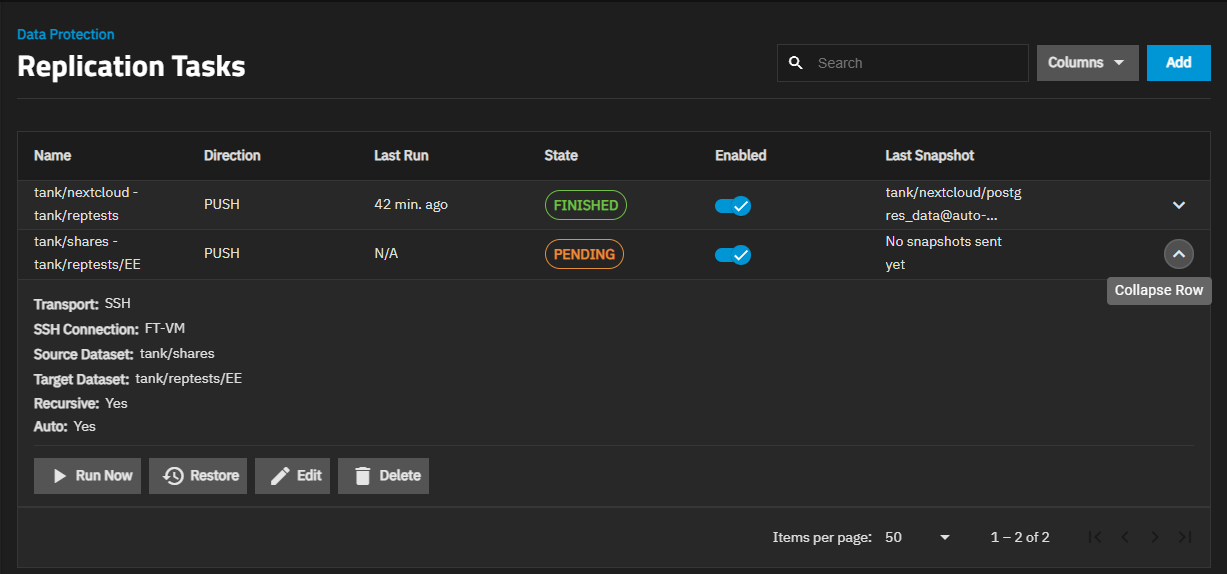Toggle Enabled switch for tank/shares task

(732, 254)
